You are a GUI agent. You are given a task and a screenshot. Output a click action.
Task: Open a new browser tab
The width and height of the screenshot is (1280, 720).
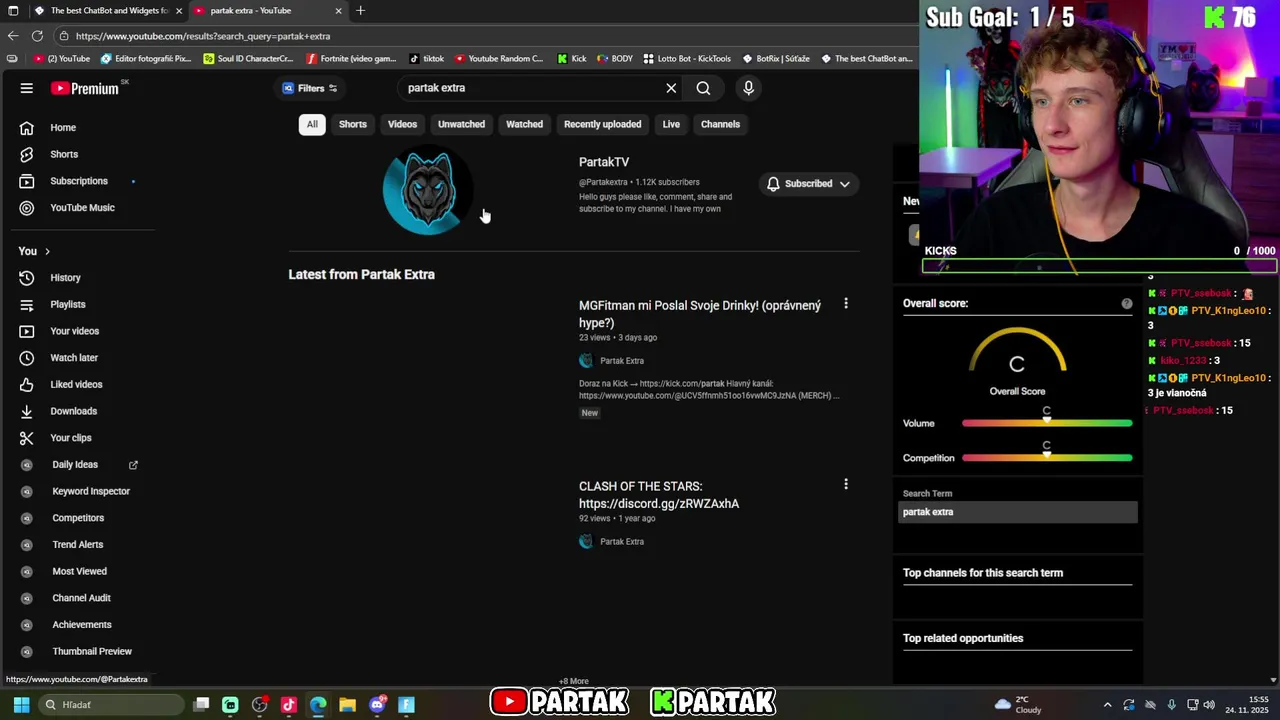tap(360, 11)
